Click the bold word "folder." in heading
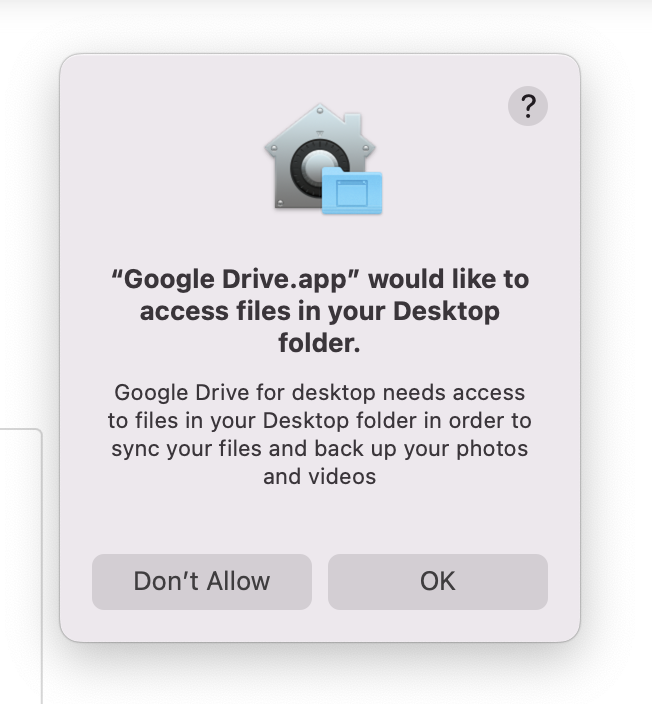 [319, 343]
